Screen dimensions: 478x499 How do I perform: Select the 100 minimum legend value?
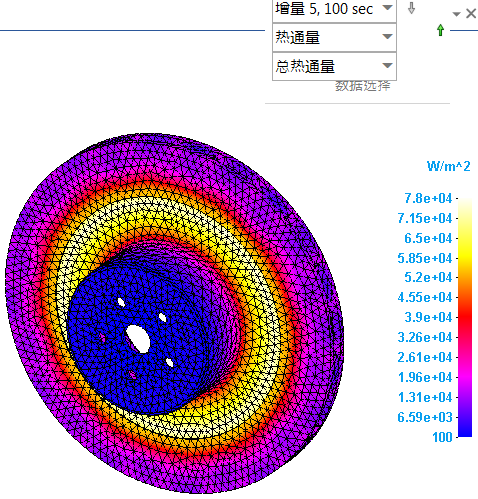[442, 437]
